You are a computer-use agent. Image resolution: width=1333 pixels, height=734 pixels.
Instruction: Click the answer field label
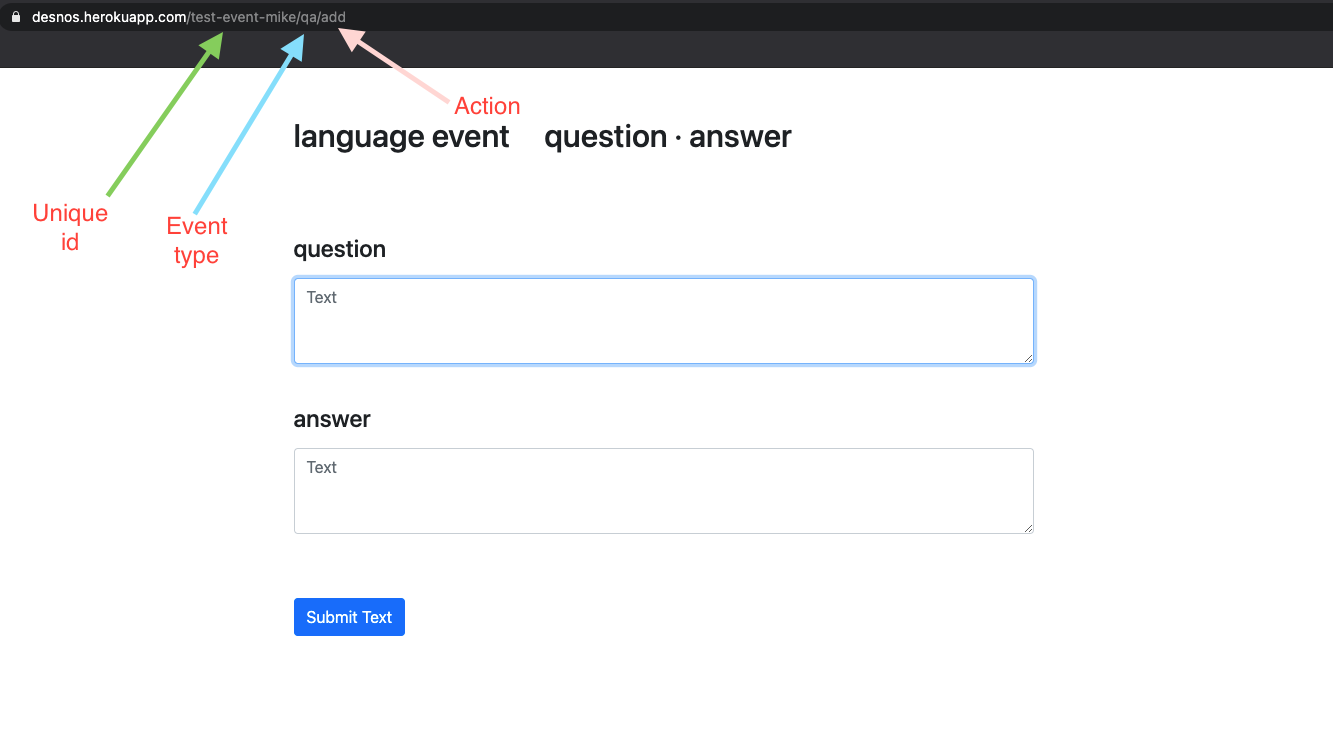(332, 419)
